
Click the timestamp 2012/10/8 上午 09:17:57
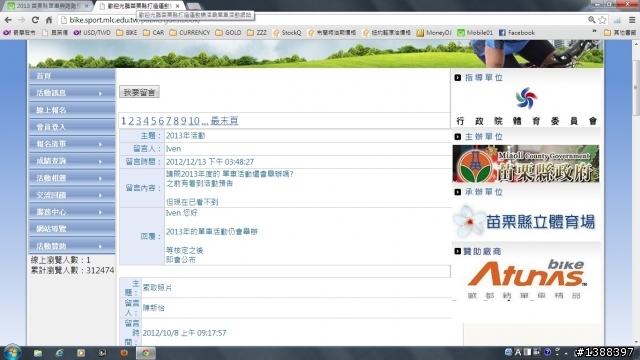pos(184,333)
